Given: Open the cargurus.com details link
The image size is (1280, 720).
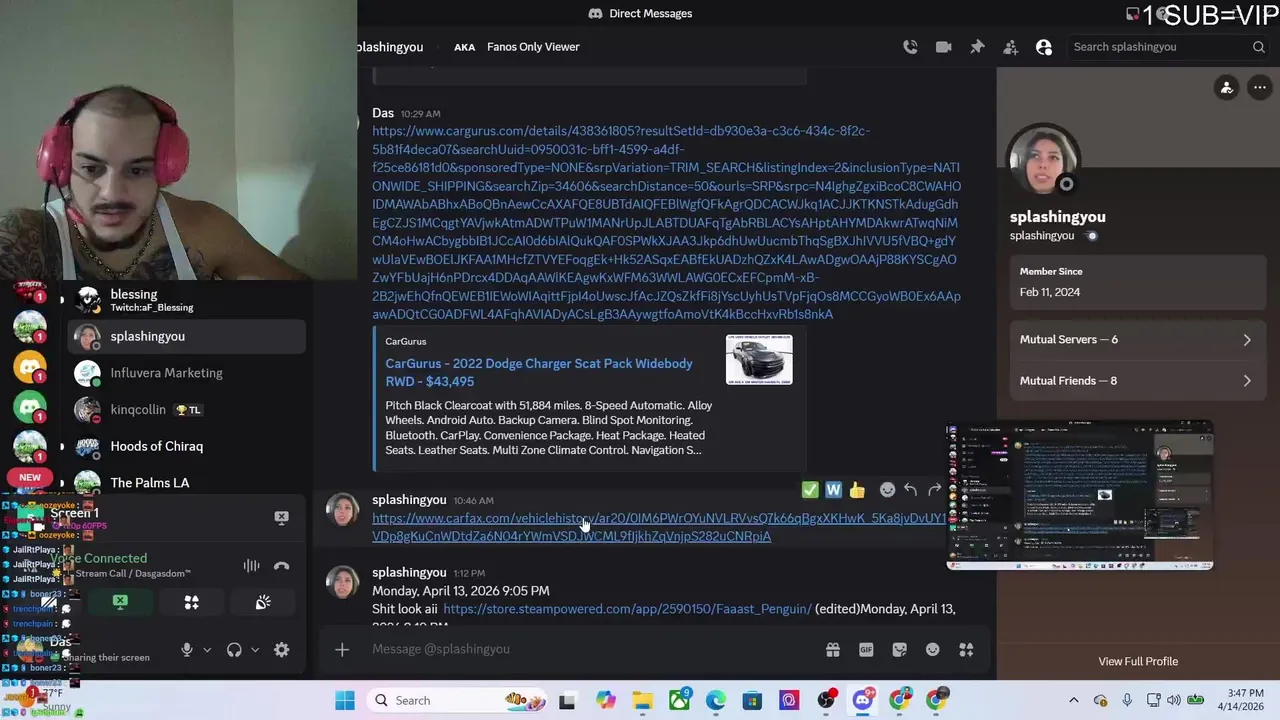Looking at the screenshot, I should pos(666,222).
